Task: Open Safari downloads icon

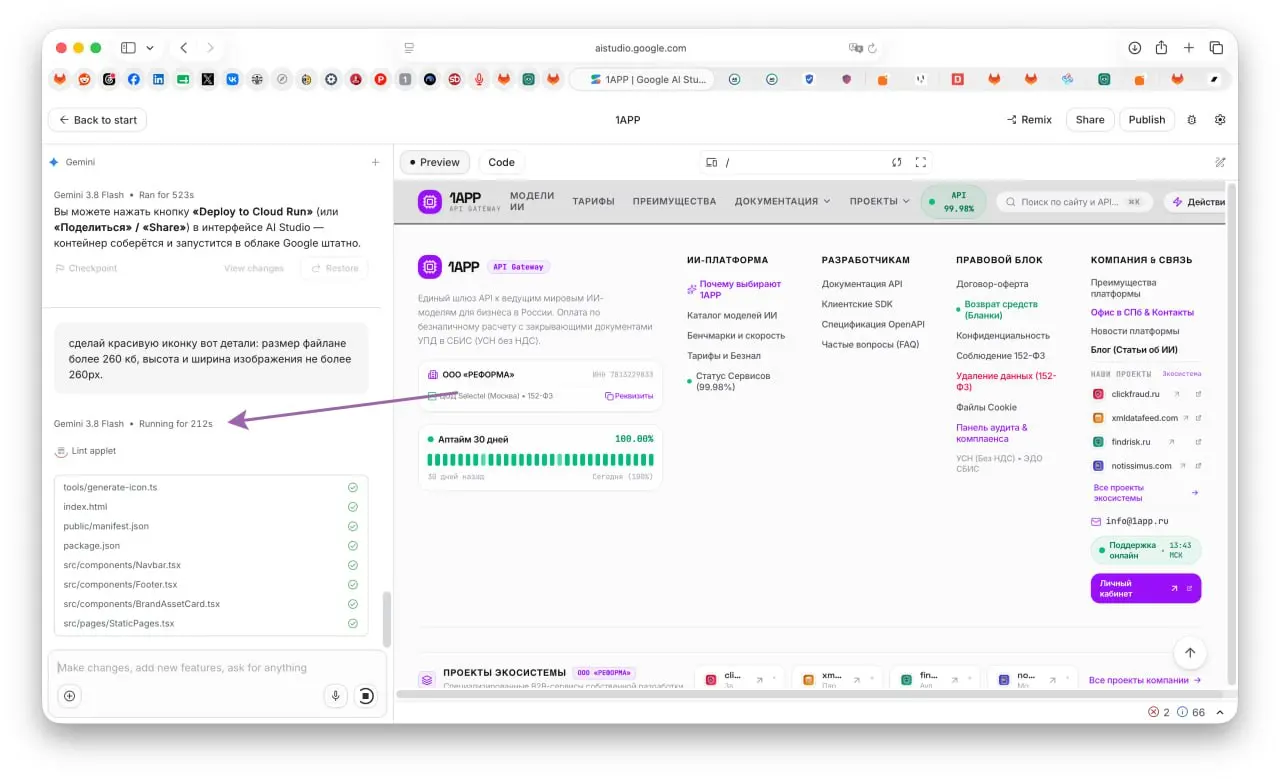Action: [x=1134, y=48]
